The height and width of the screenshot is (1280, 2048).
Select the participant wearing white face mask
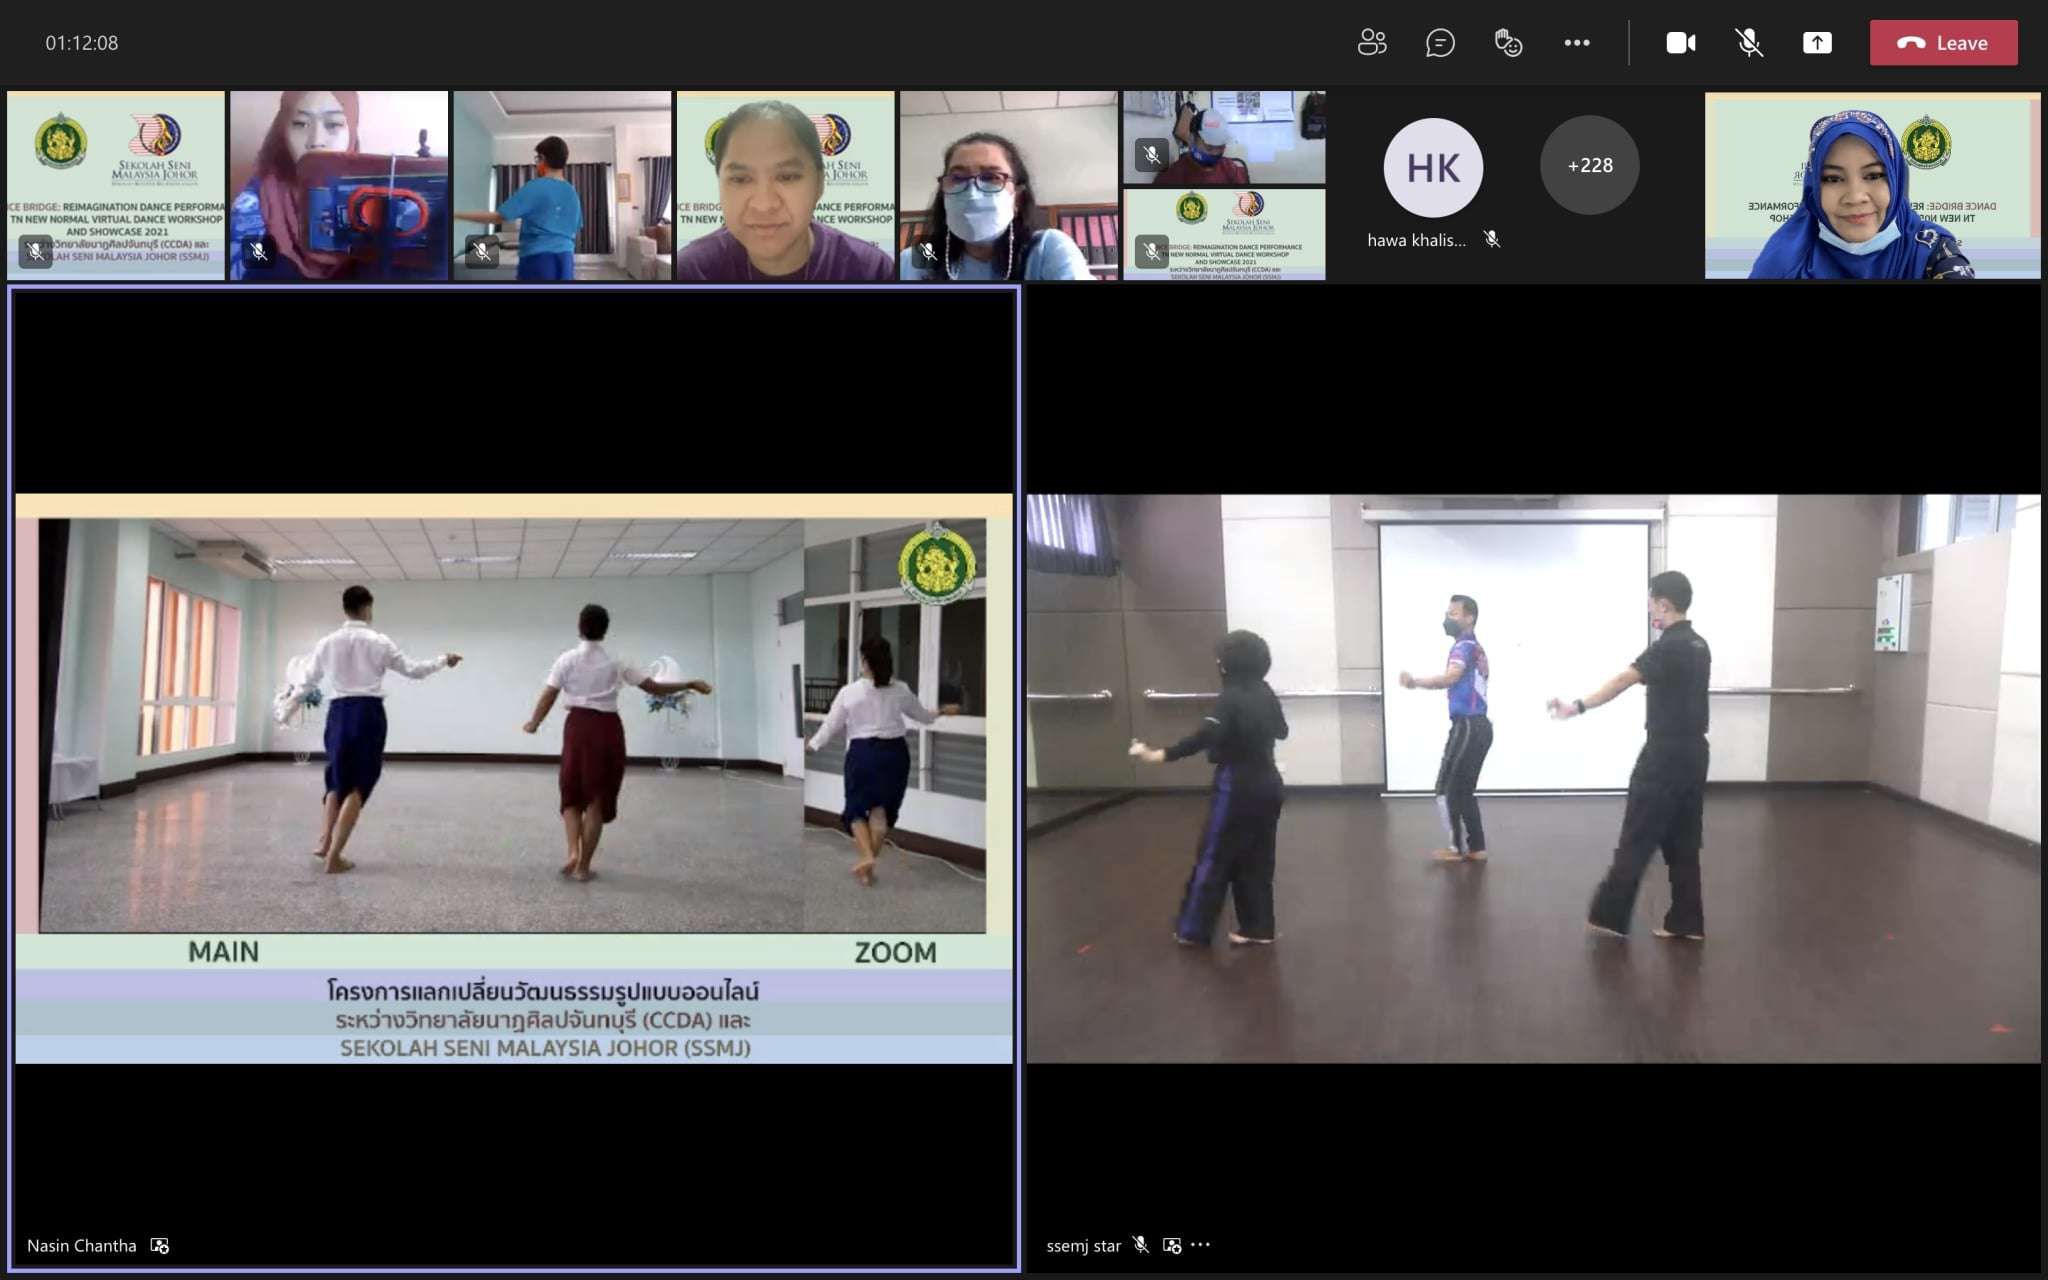1008,186
